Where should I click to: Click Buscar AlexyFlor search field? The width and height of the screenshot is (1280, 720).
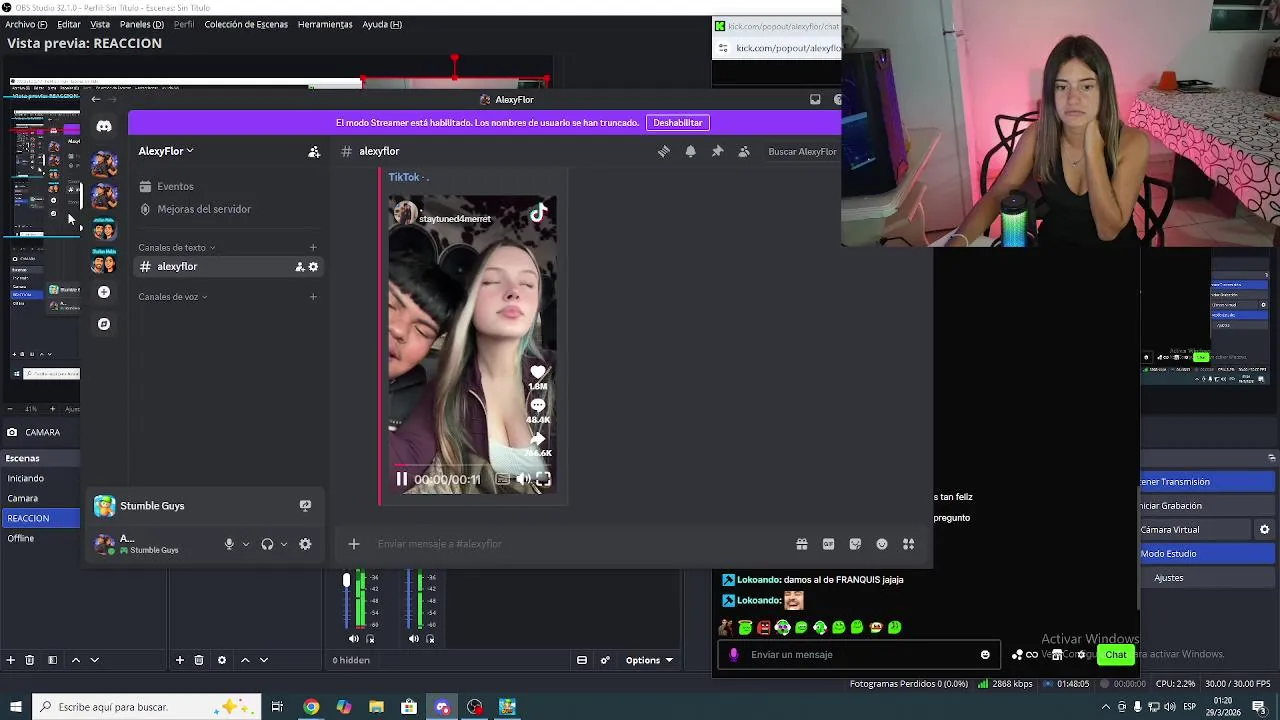click(x=802, y=152)
